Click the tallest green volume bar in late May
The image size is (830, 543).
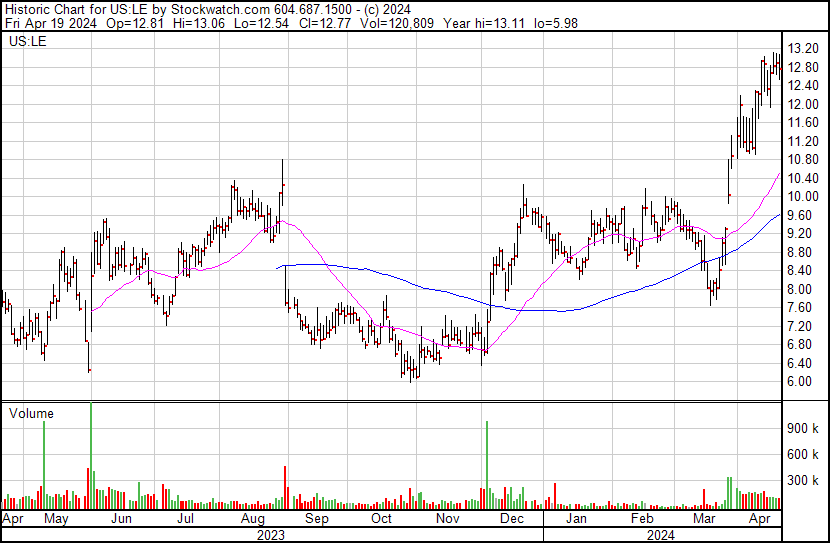tap(91, 456)
